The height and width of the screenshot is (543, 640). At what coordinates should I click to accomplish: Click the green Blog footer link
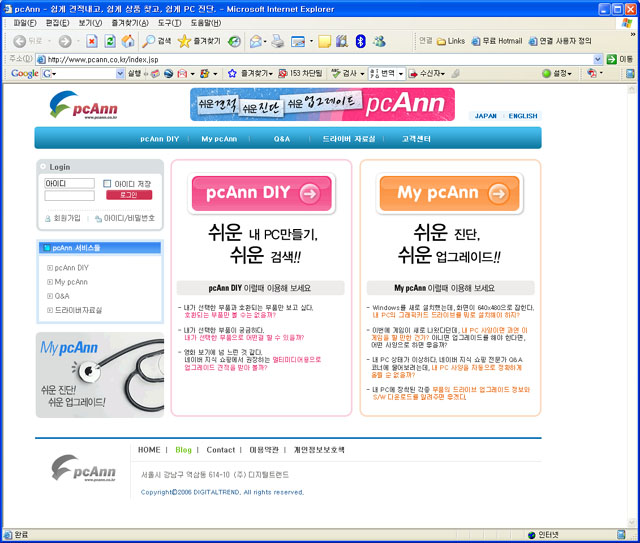point(183,450)
